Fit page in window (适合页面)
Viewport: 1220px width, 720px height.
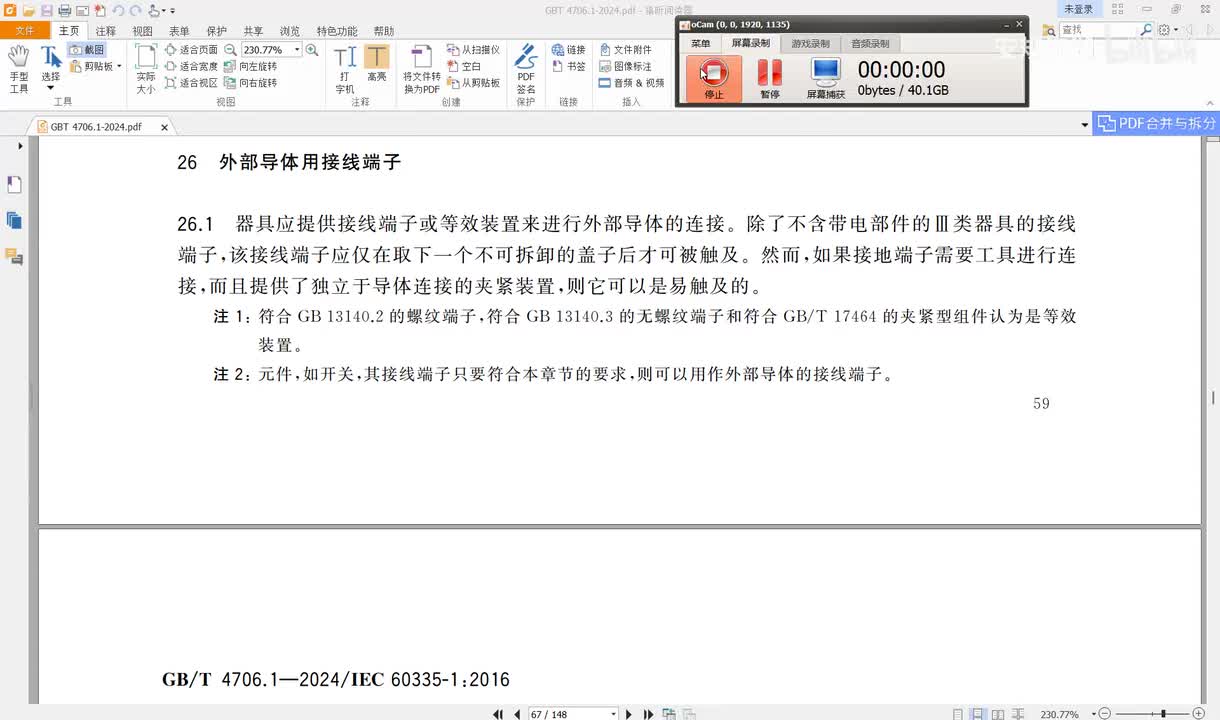click(x=191, y=49)
